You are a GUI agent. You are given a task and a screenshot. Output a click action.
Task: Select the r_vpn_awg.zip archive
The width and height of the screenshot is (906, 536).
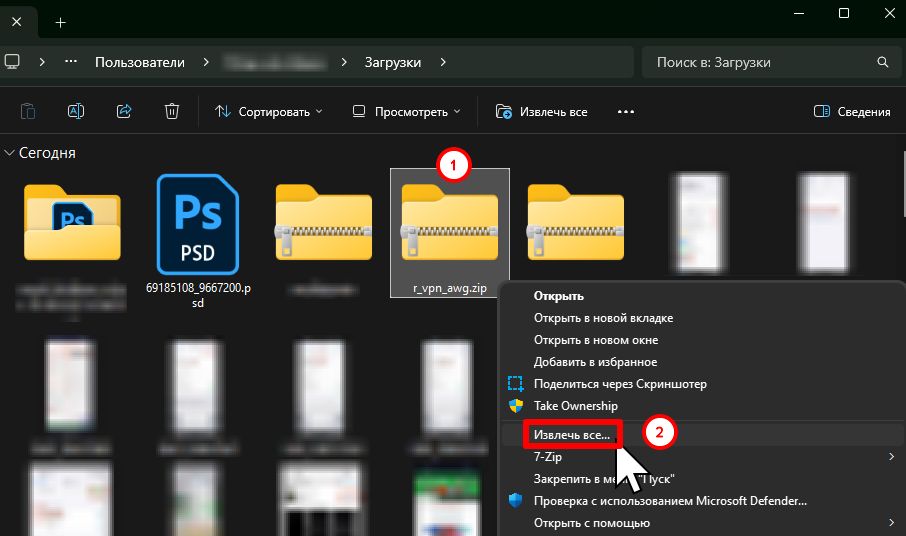coord(449,232)
